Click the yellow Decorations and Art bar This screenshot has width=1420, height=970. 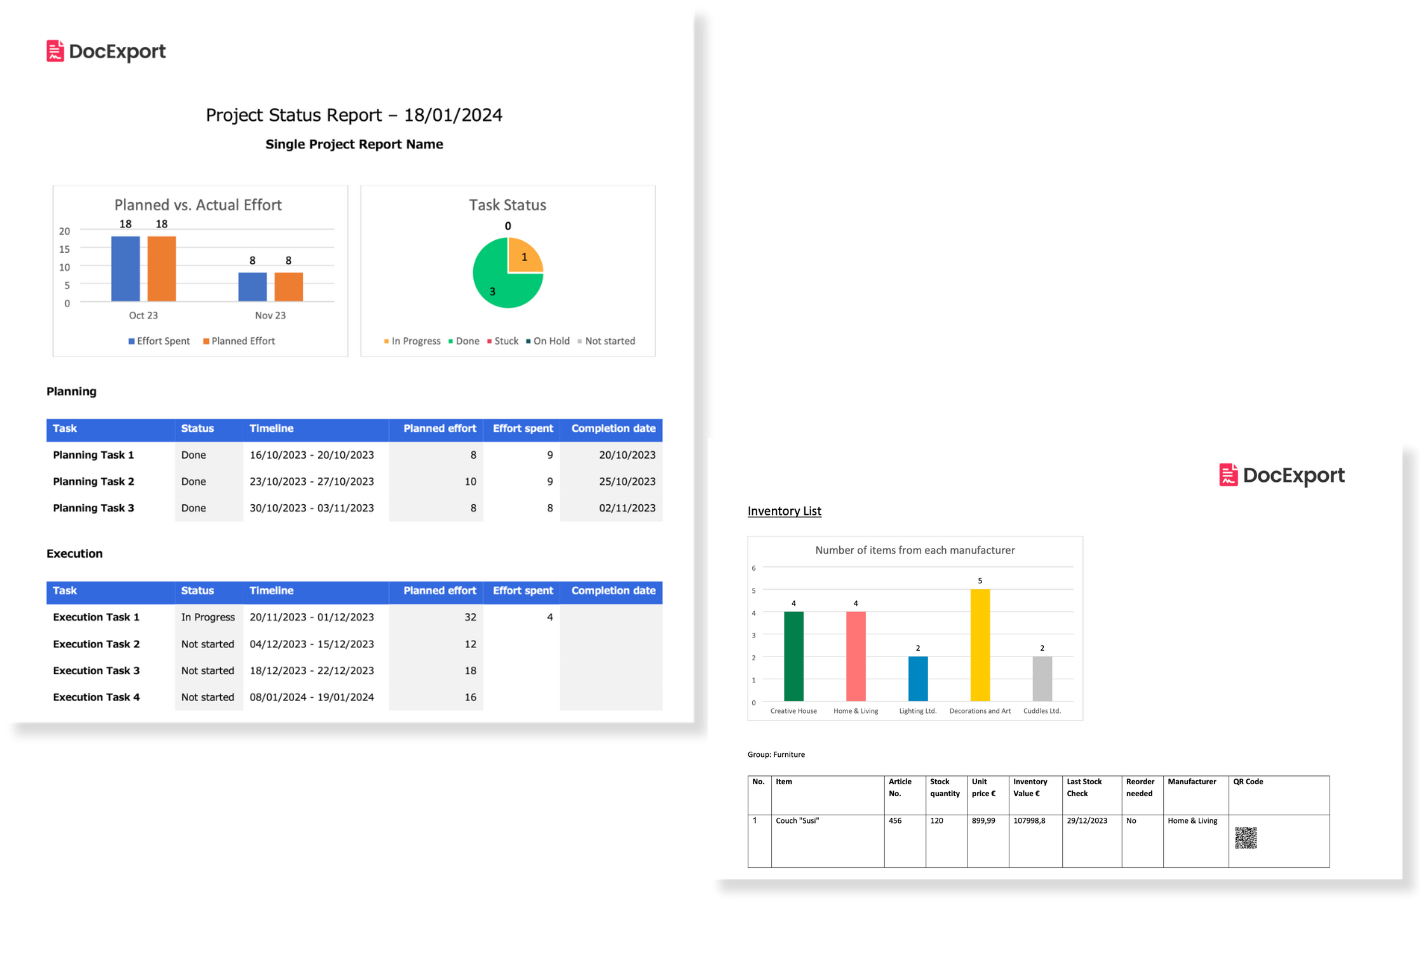click(x=980, y=645)
